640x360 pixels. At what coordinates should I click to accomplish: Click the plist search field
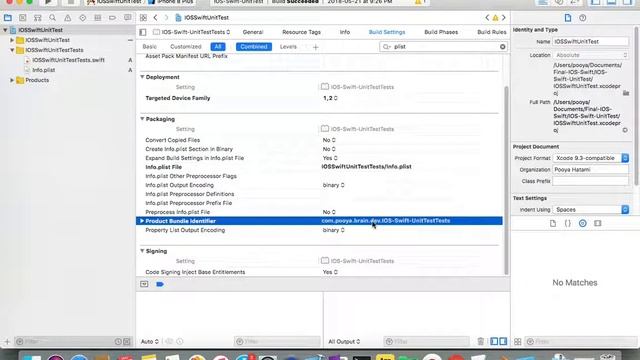443,47
